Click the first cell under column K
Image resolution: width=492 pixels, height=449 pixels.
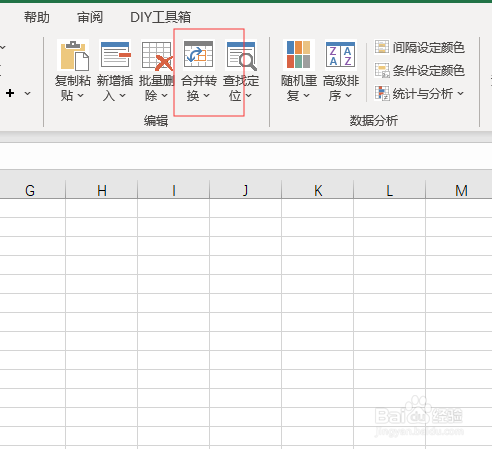(318, 208)
